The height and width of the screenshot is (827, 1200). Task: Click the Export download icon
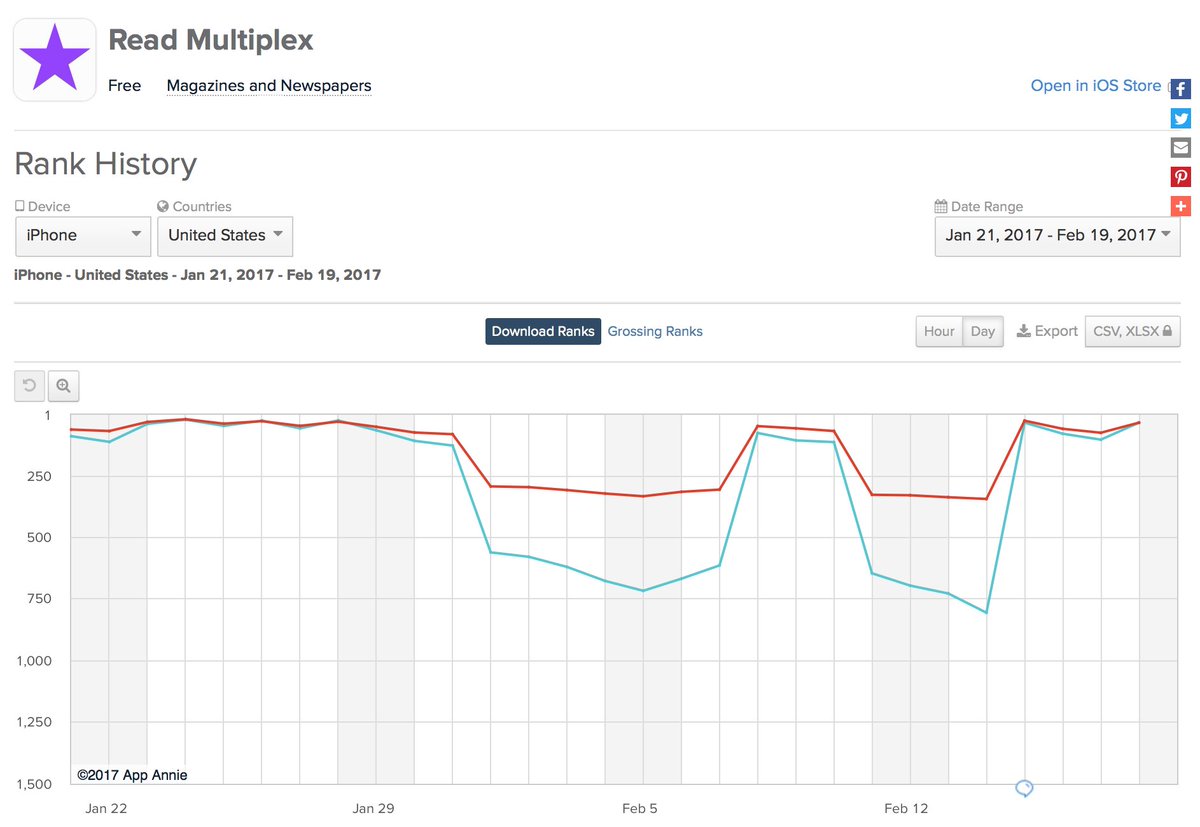[x=1023, y=331]
